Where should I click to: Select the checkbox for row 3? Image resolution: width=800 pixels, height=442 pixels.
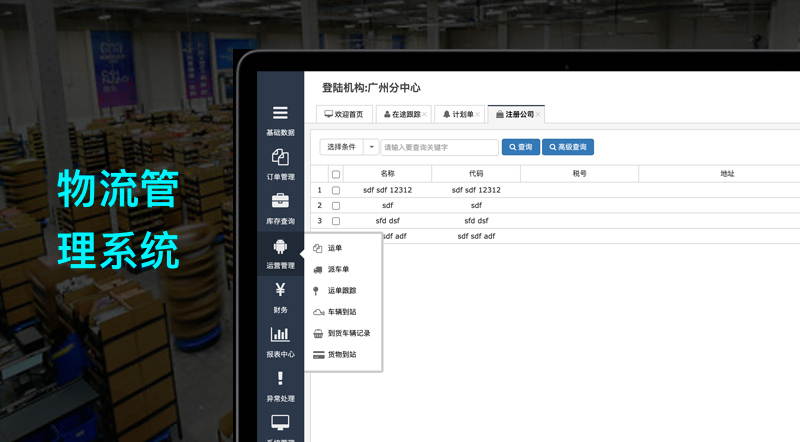[336, 221]
